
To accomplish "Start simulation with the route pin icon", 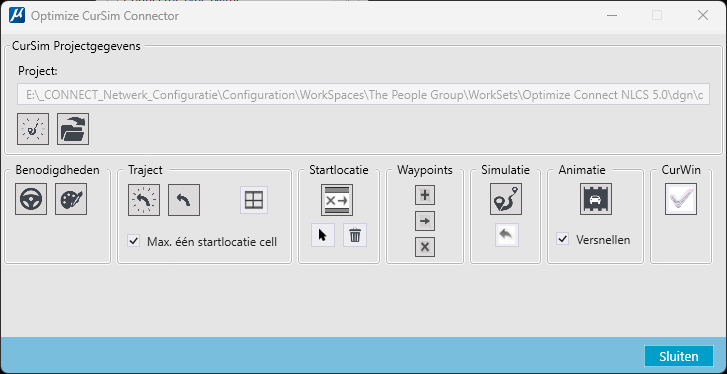I will click(x=506, y=199).
